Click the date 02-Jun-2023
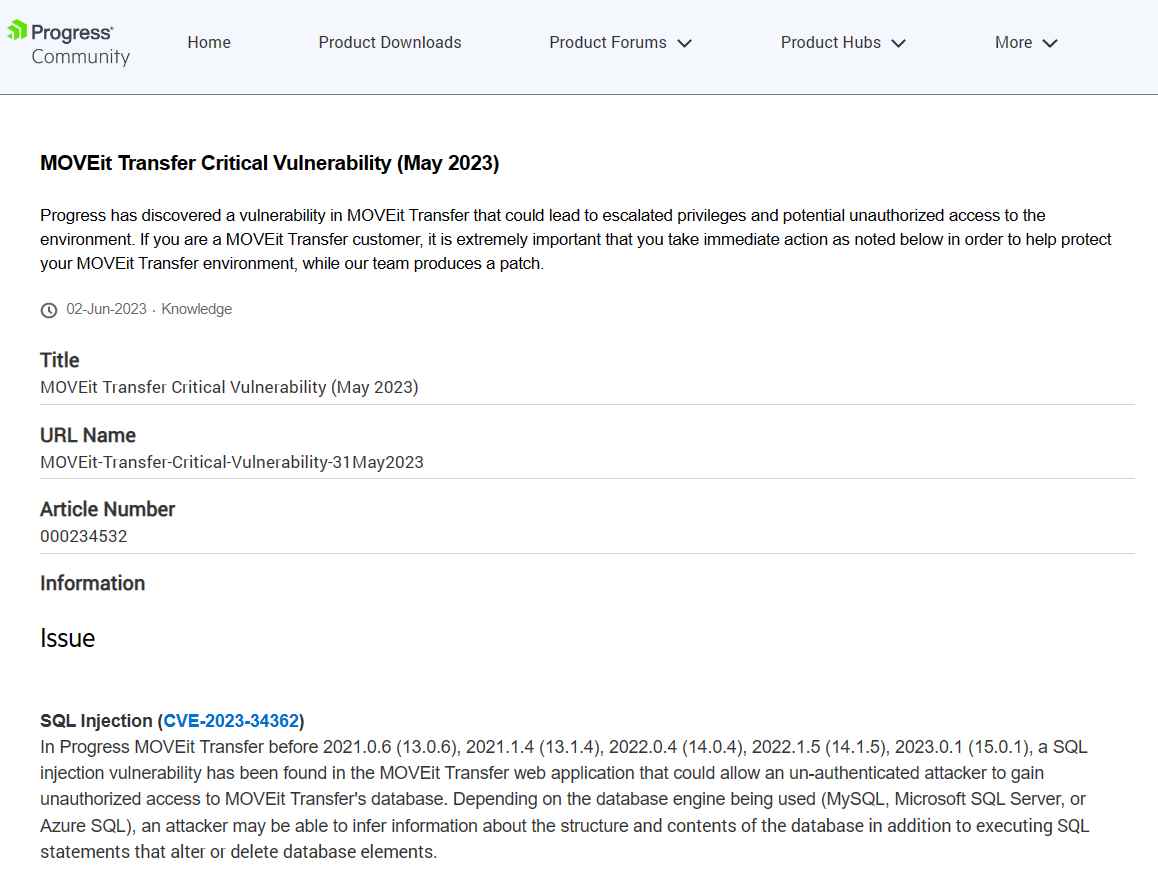This screenshot has height=889, width=1158. pyautogui.click(x=106, y=309)
